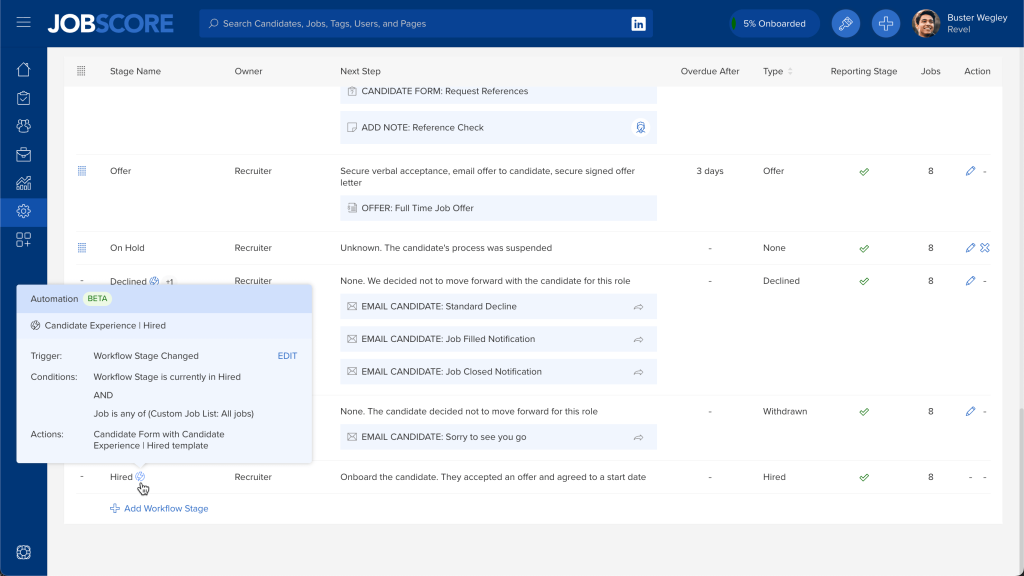Toggle the Reporting Stage checkmark for Offer
1024x576 pixels.
click(x=864, y=171)
